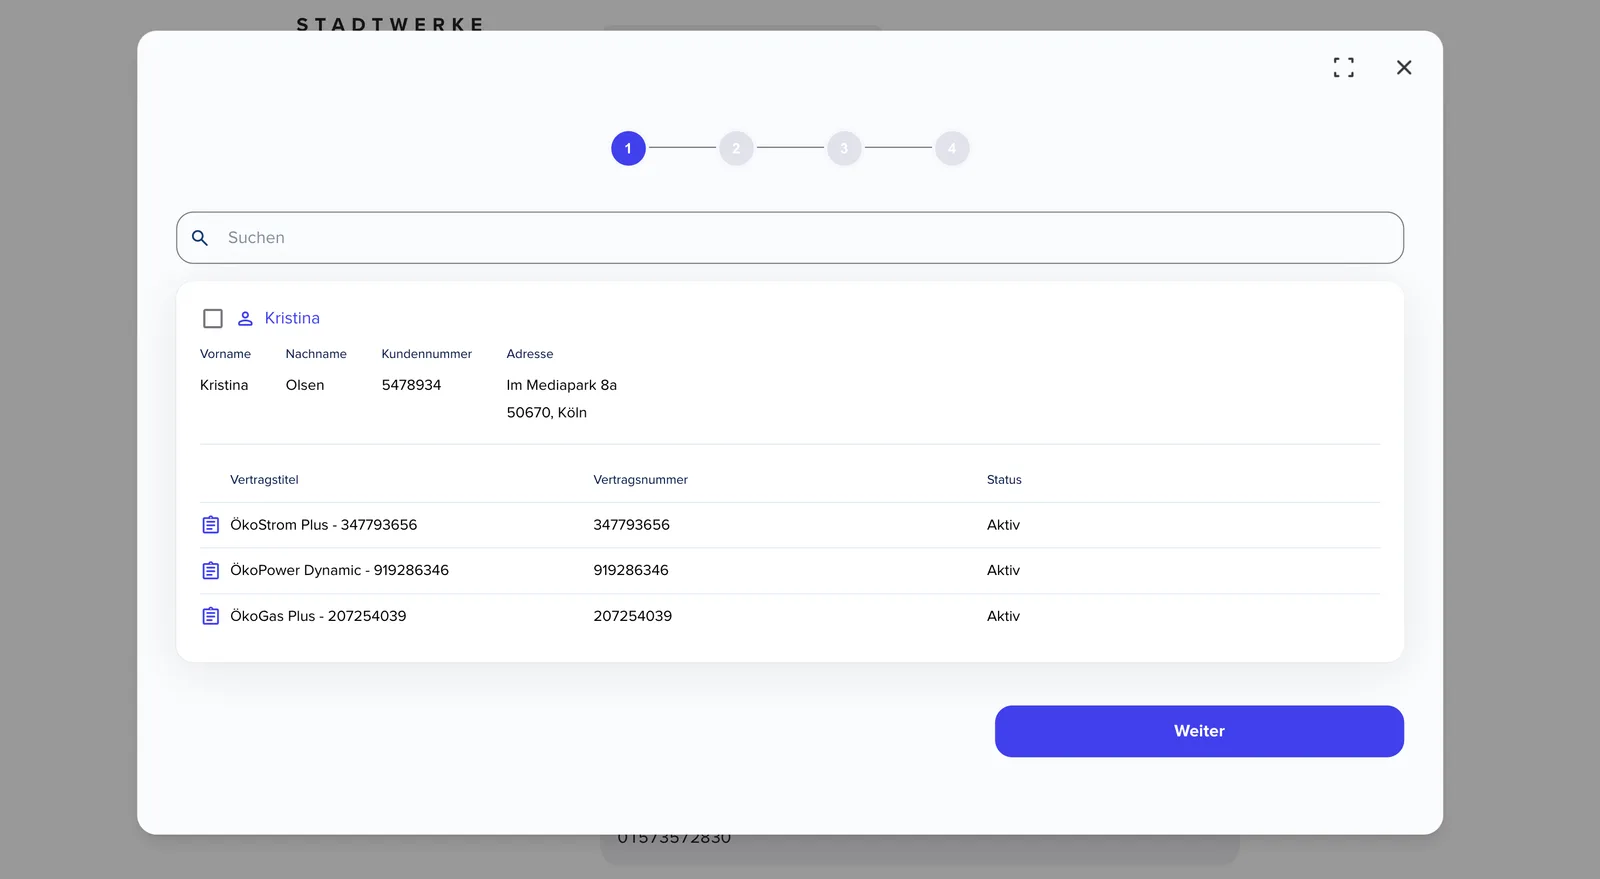Focus the Suchen search field
The image size is (1600, 879).
click(790, 238)
